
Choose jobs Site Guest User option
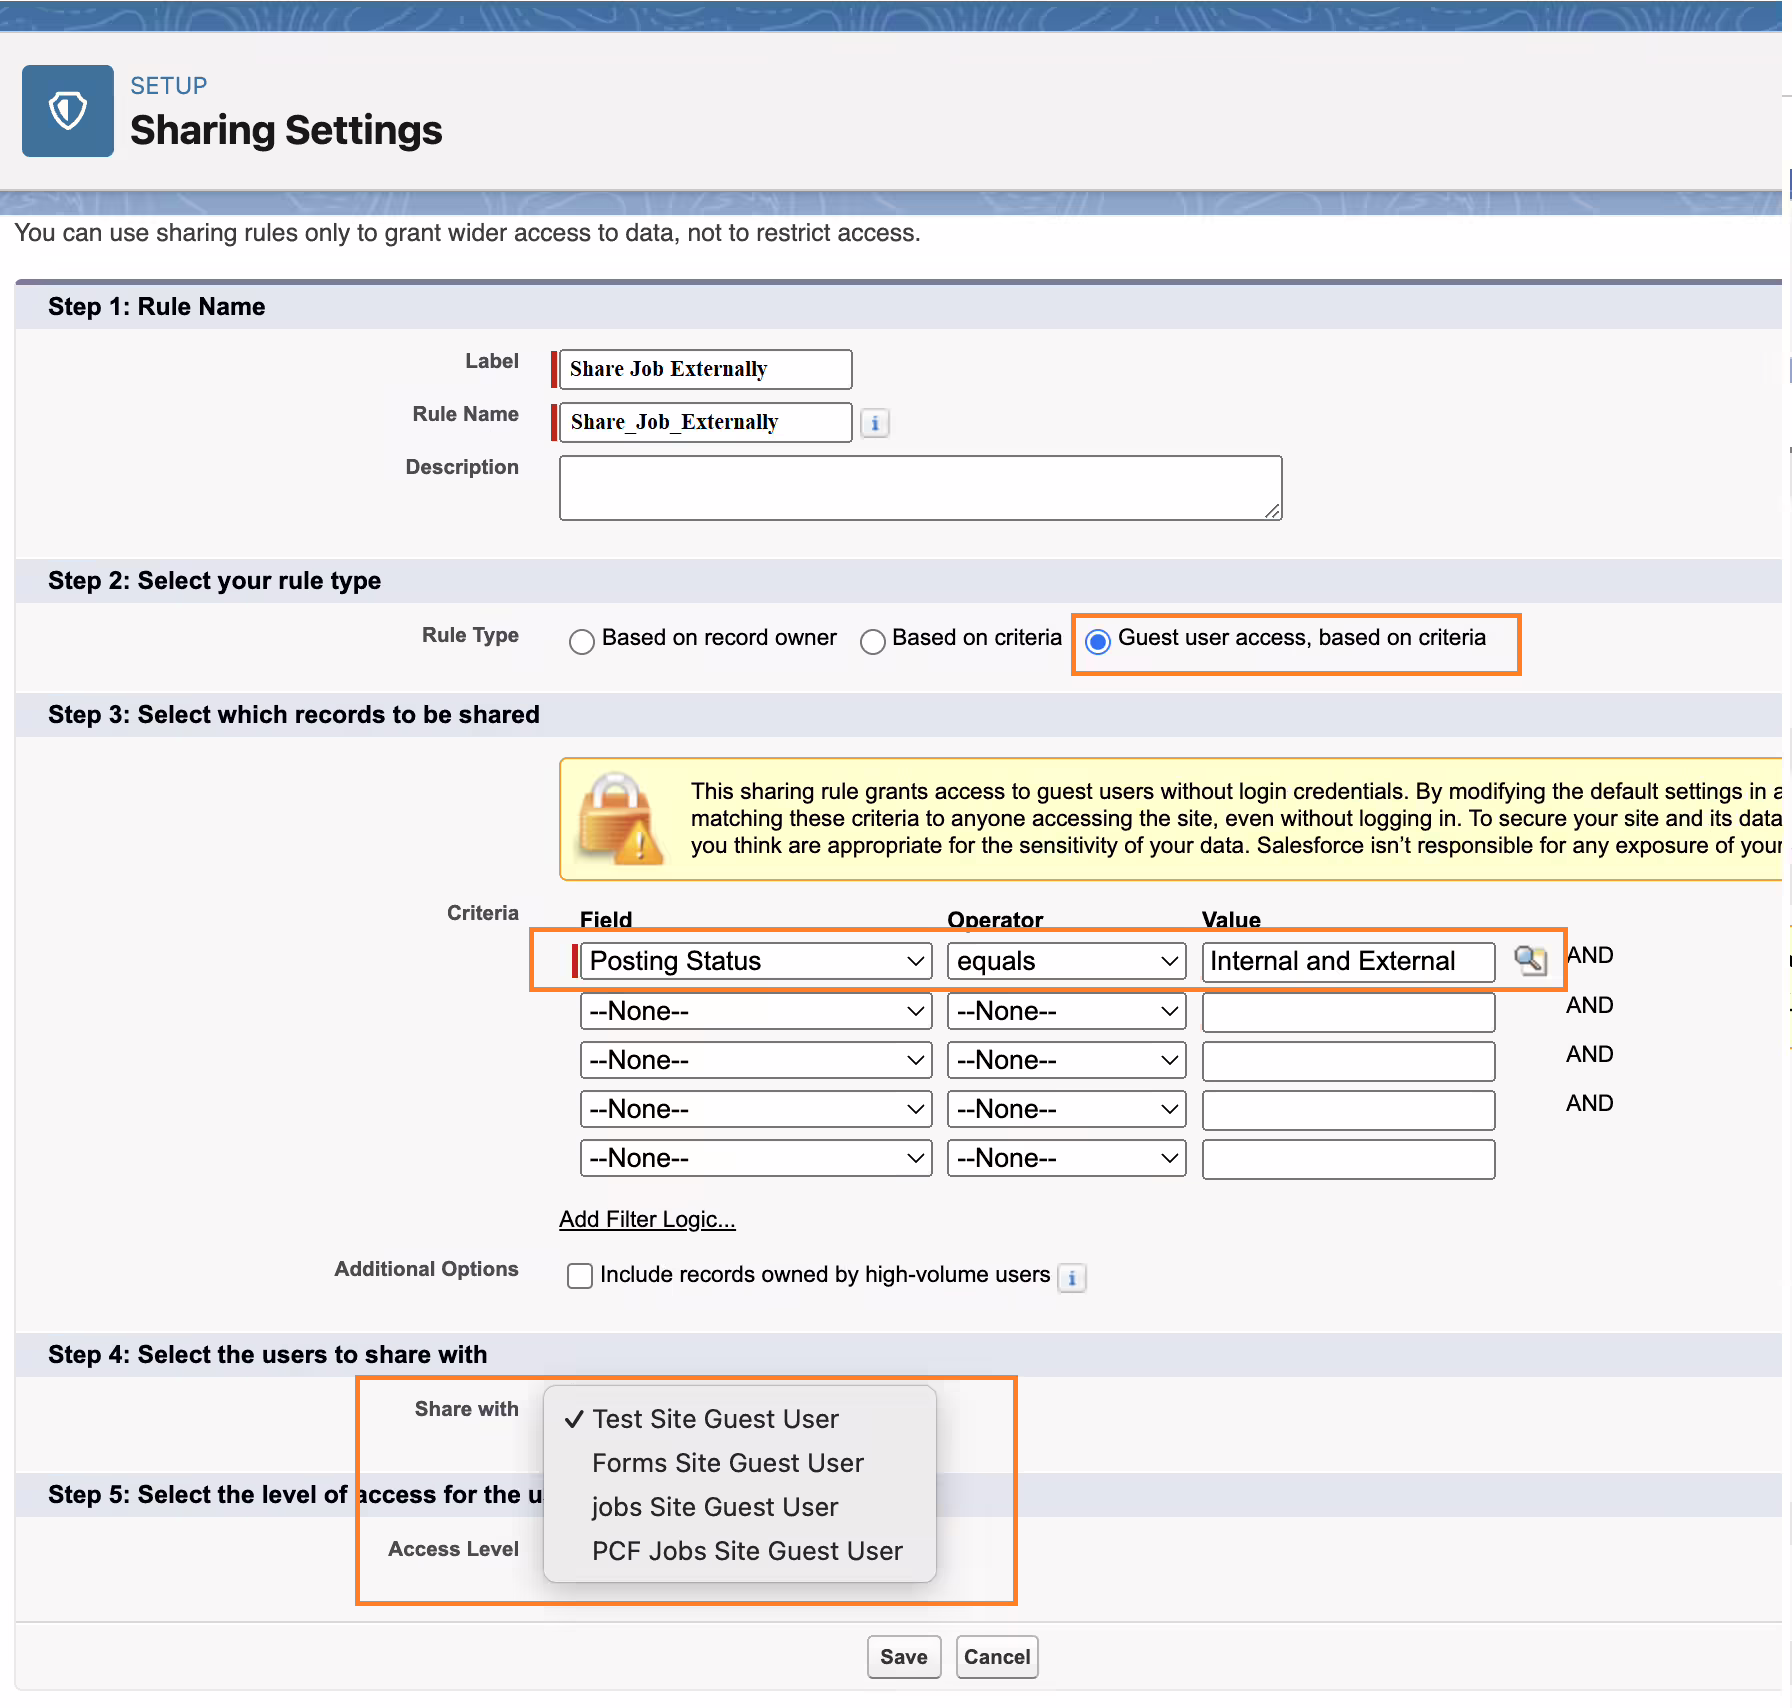(x=715, y=1507)
